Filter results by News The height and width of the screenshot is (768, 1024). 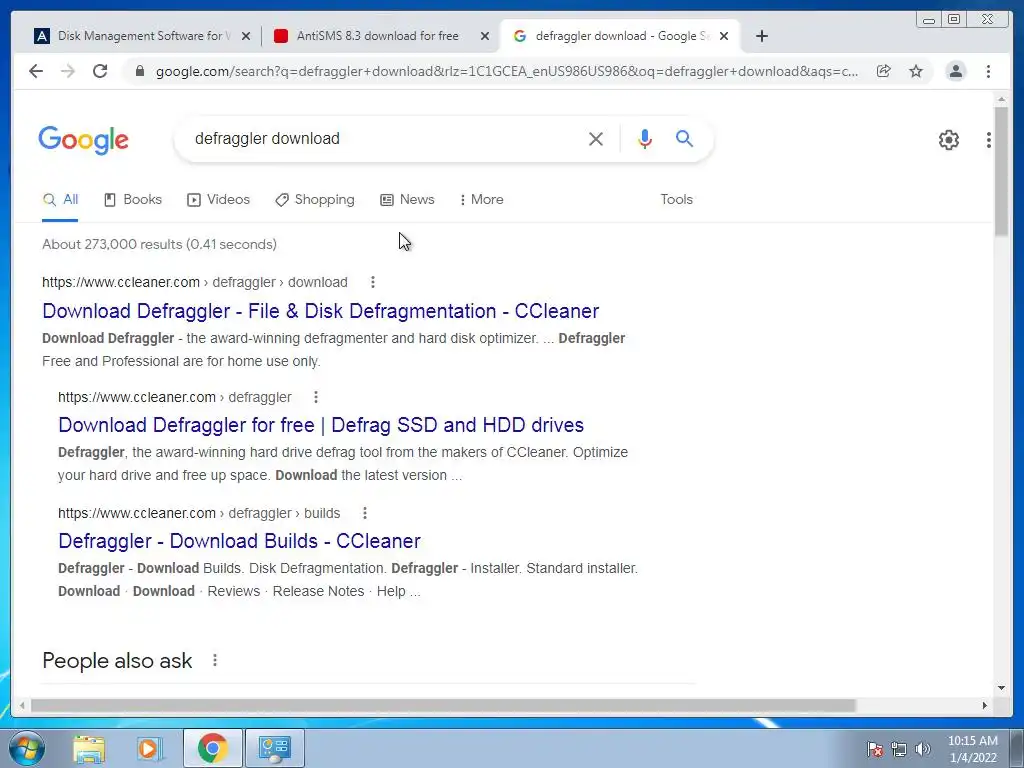[408, 199]
